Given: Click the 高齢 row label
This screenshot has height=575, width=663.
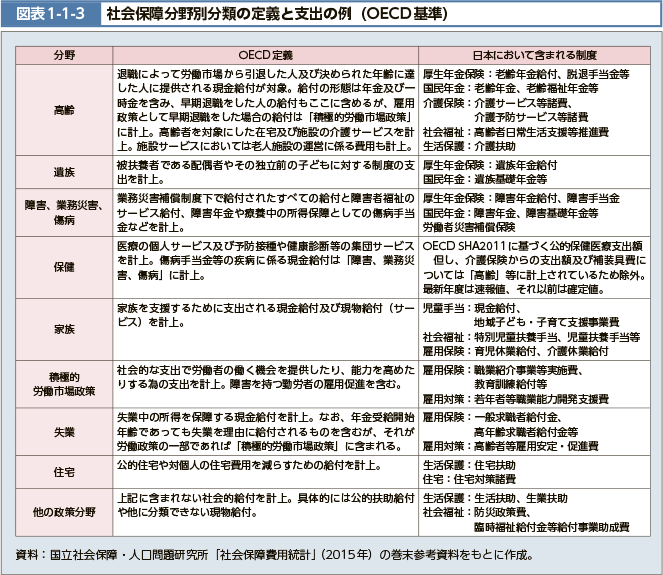Looking at the screenshot, I should (x=64, y=109).
